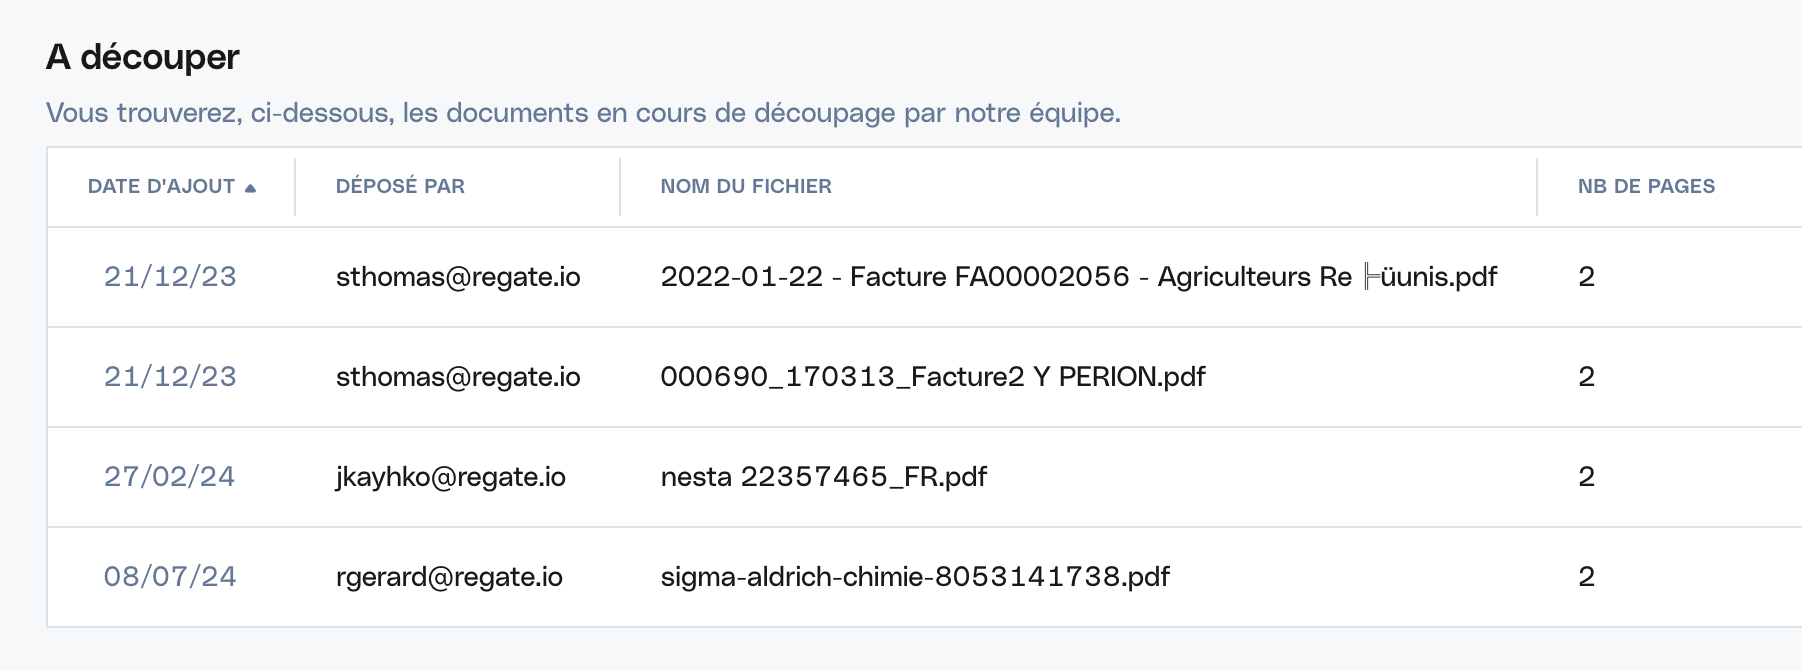
Task: Click the NOM DU FICHIER column header
Action: tap(746, 187)
